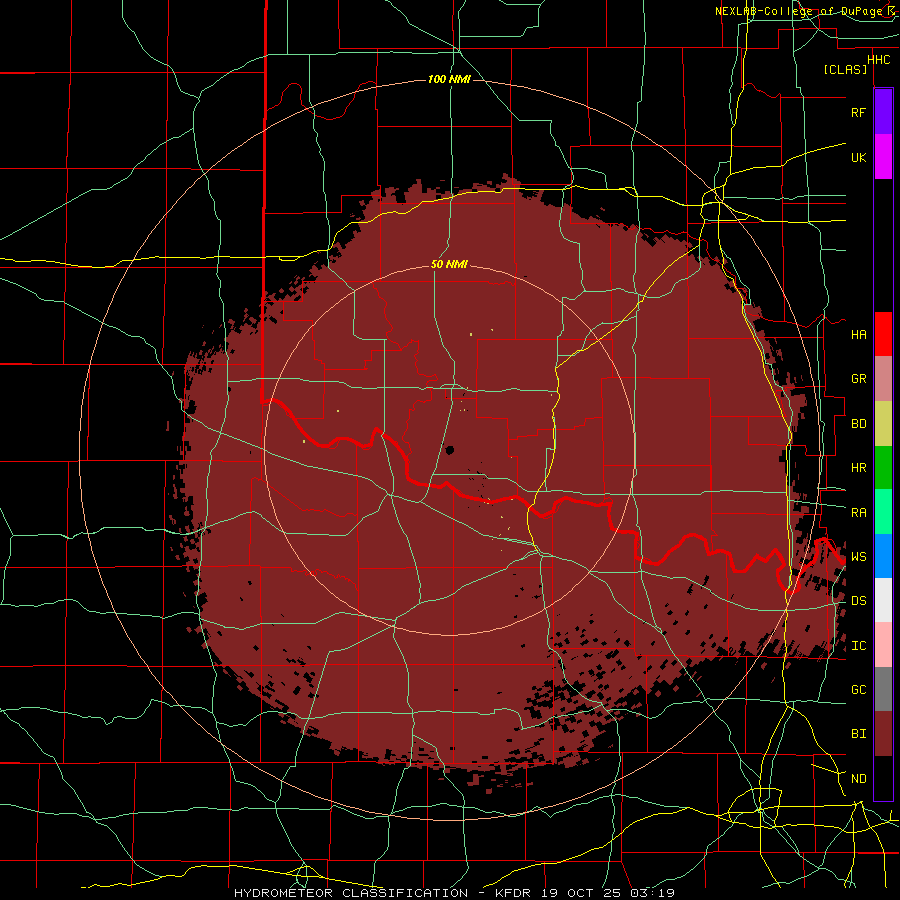Click the 50 NMI range ring label
Screen dimensions: 900x900
449,264
